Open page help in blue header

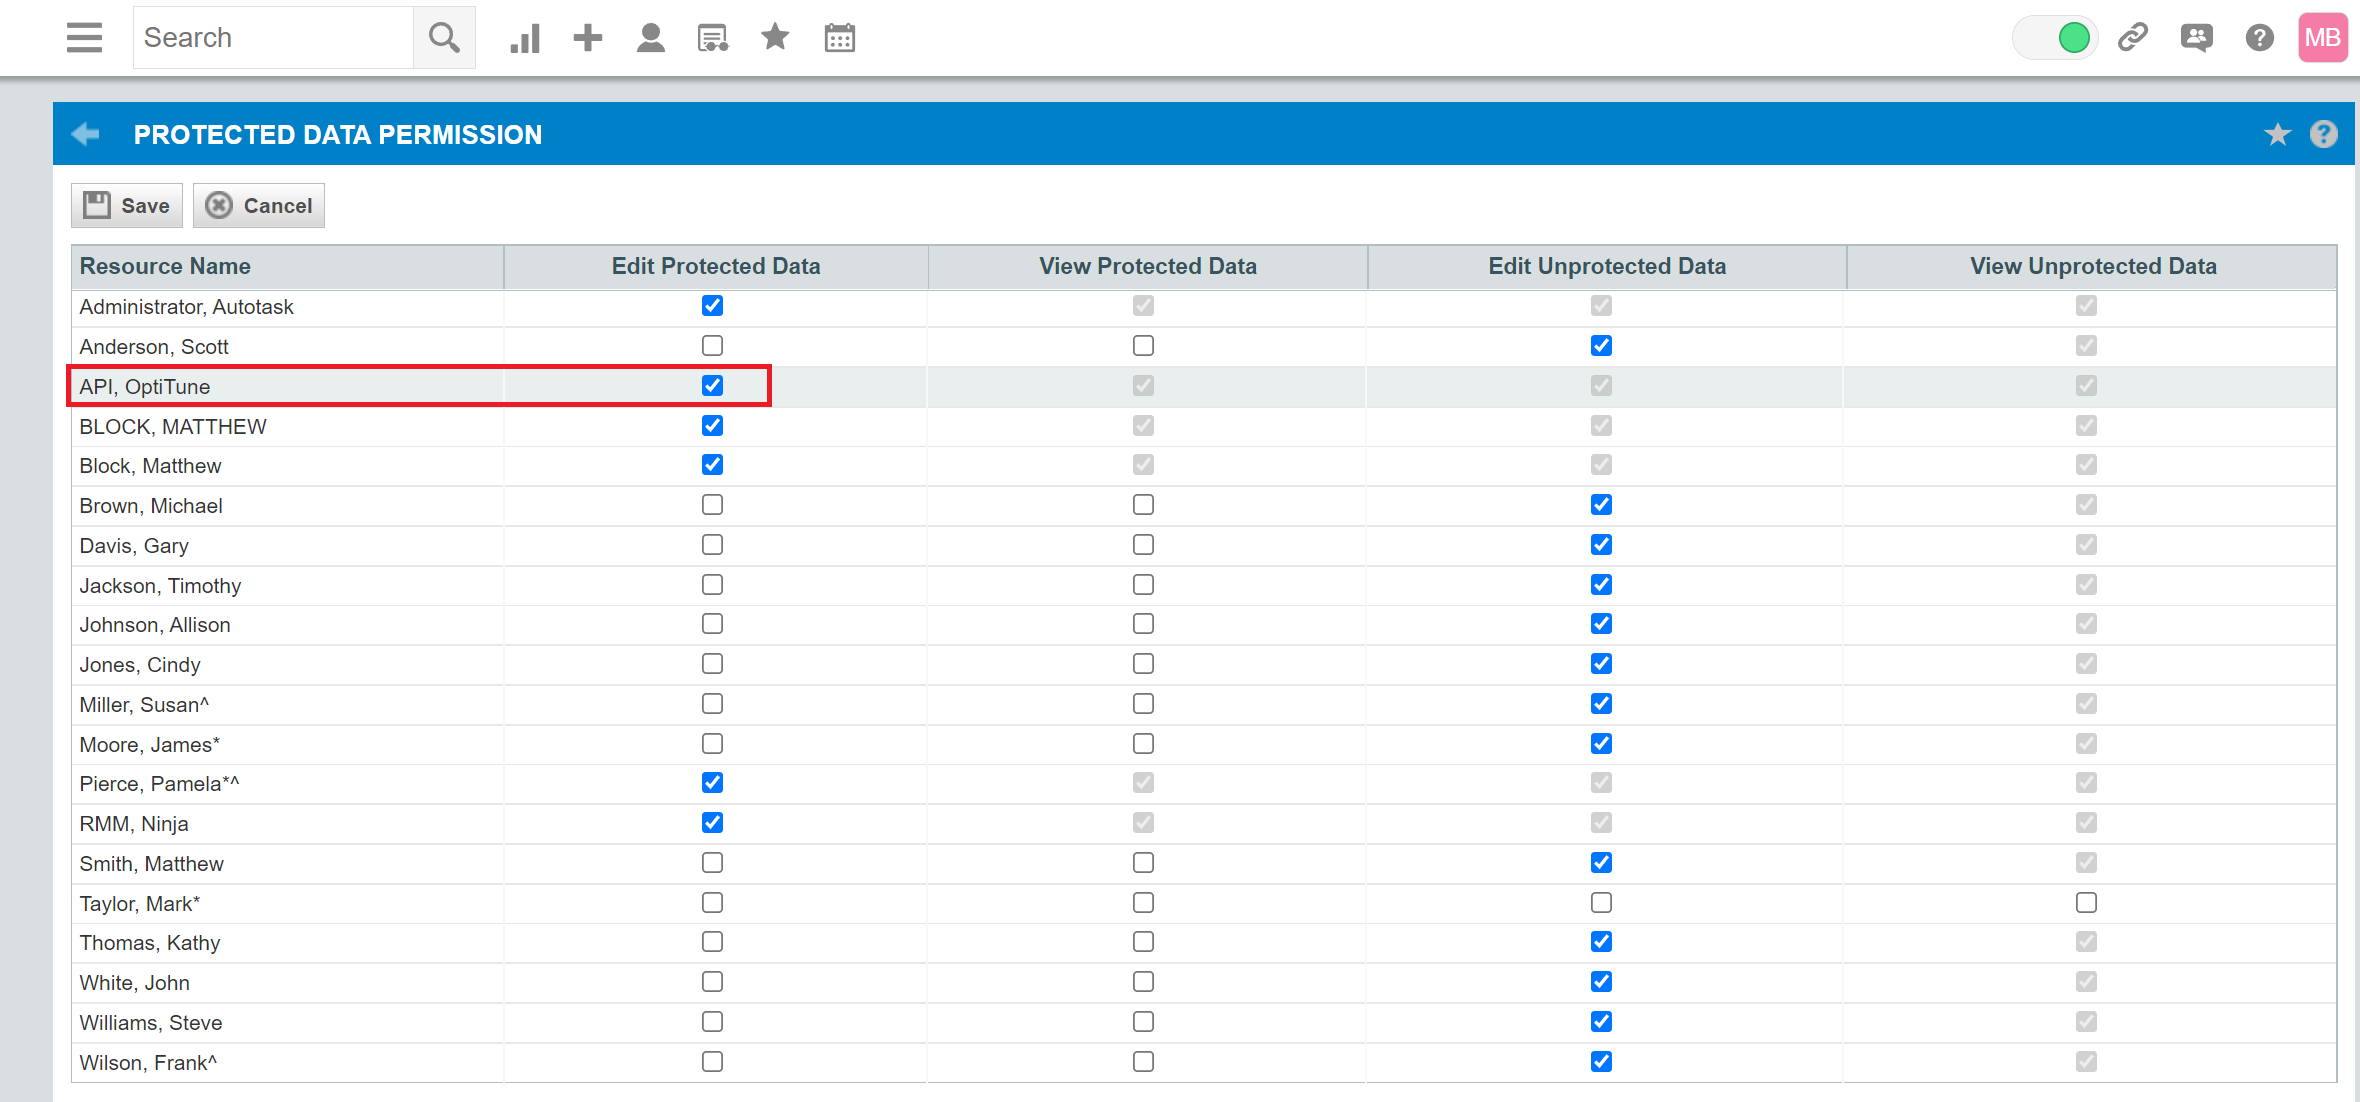[2324, 134]
